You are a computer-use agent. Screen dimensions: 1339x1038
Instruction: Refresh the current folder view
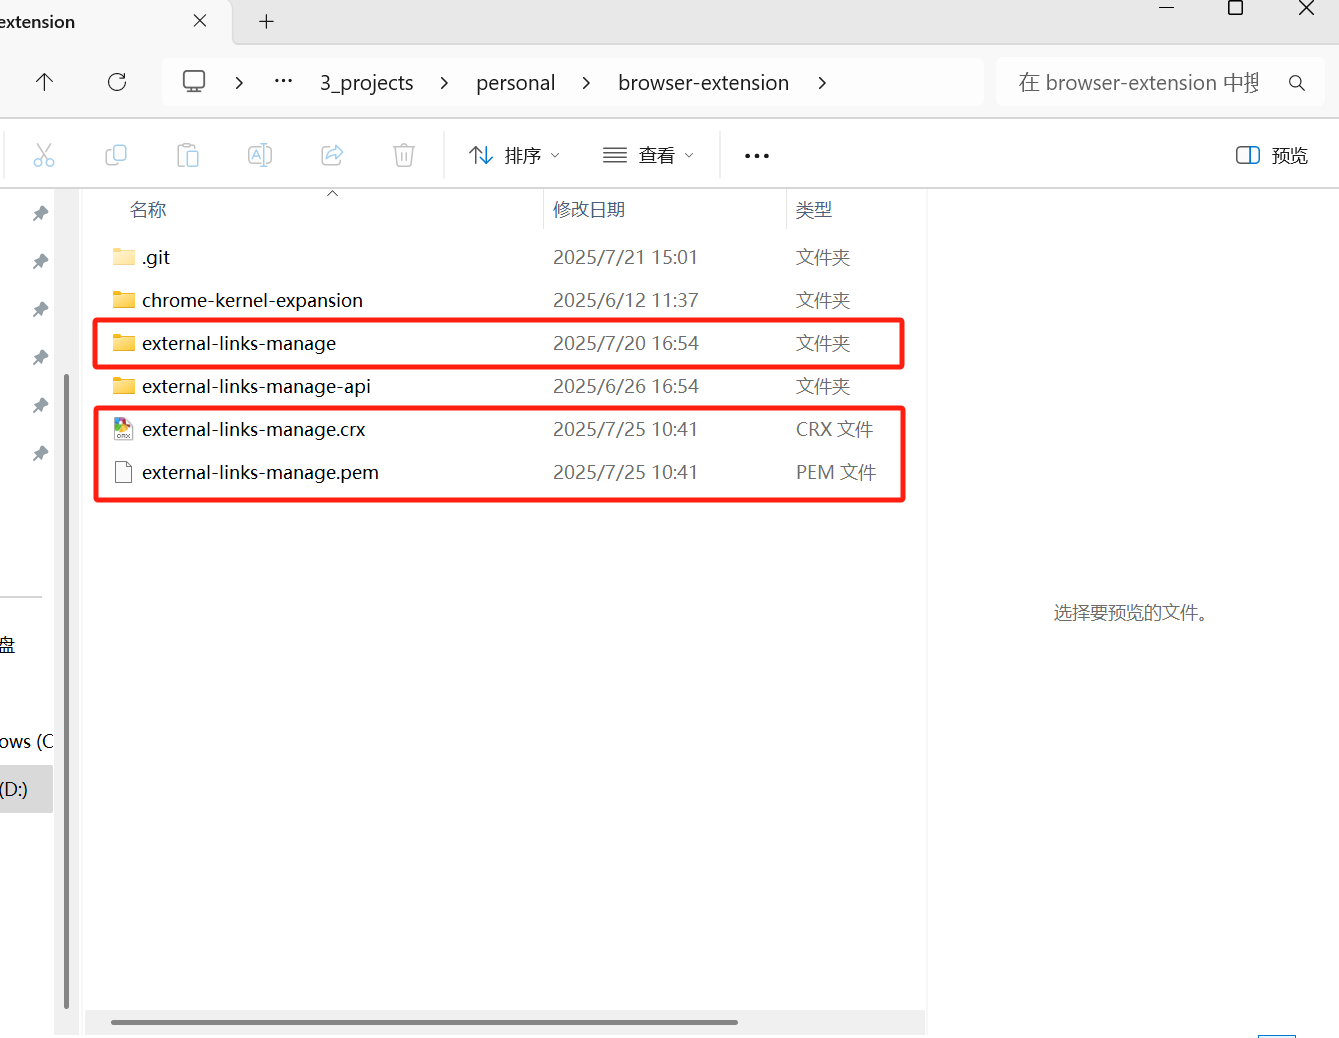117,82
